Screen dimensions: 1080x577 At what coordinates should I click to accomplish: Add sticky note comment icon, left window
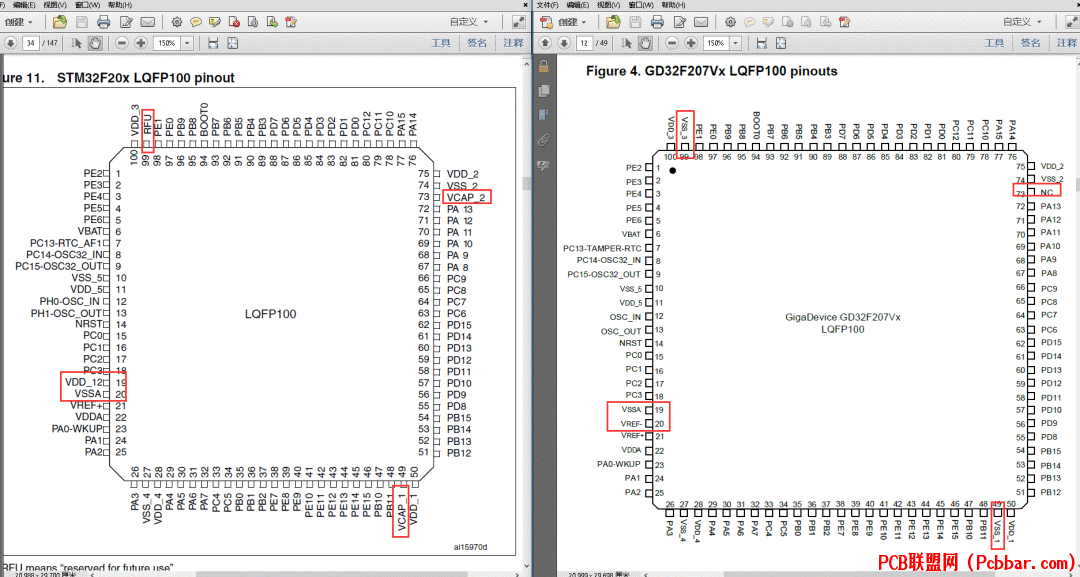(x=196, y=22)
